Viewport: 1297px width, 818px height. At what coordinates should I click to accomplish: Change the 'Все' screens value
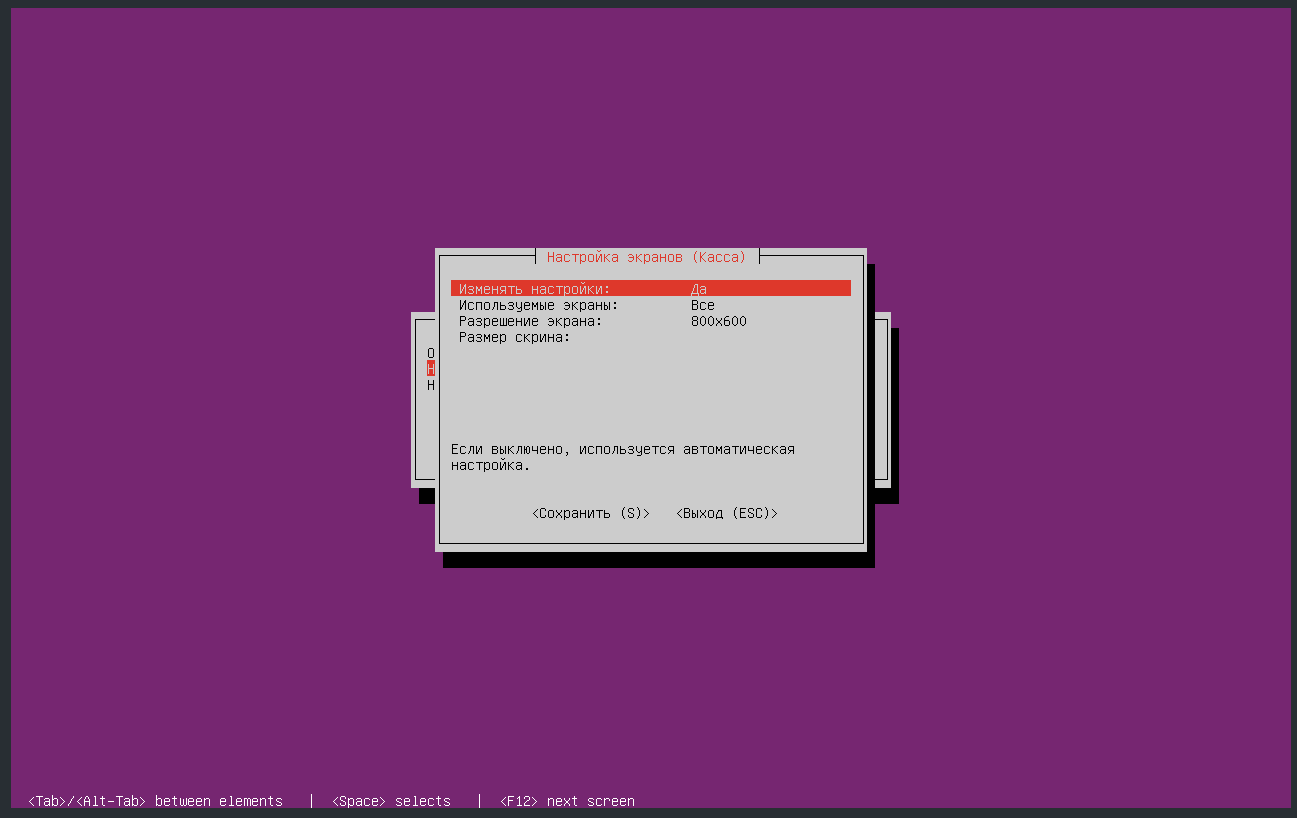702,305
